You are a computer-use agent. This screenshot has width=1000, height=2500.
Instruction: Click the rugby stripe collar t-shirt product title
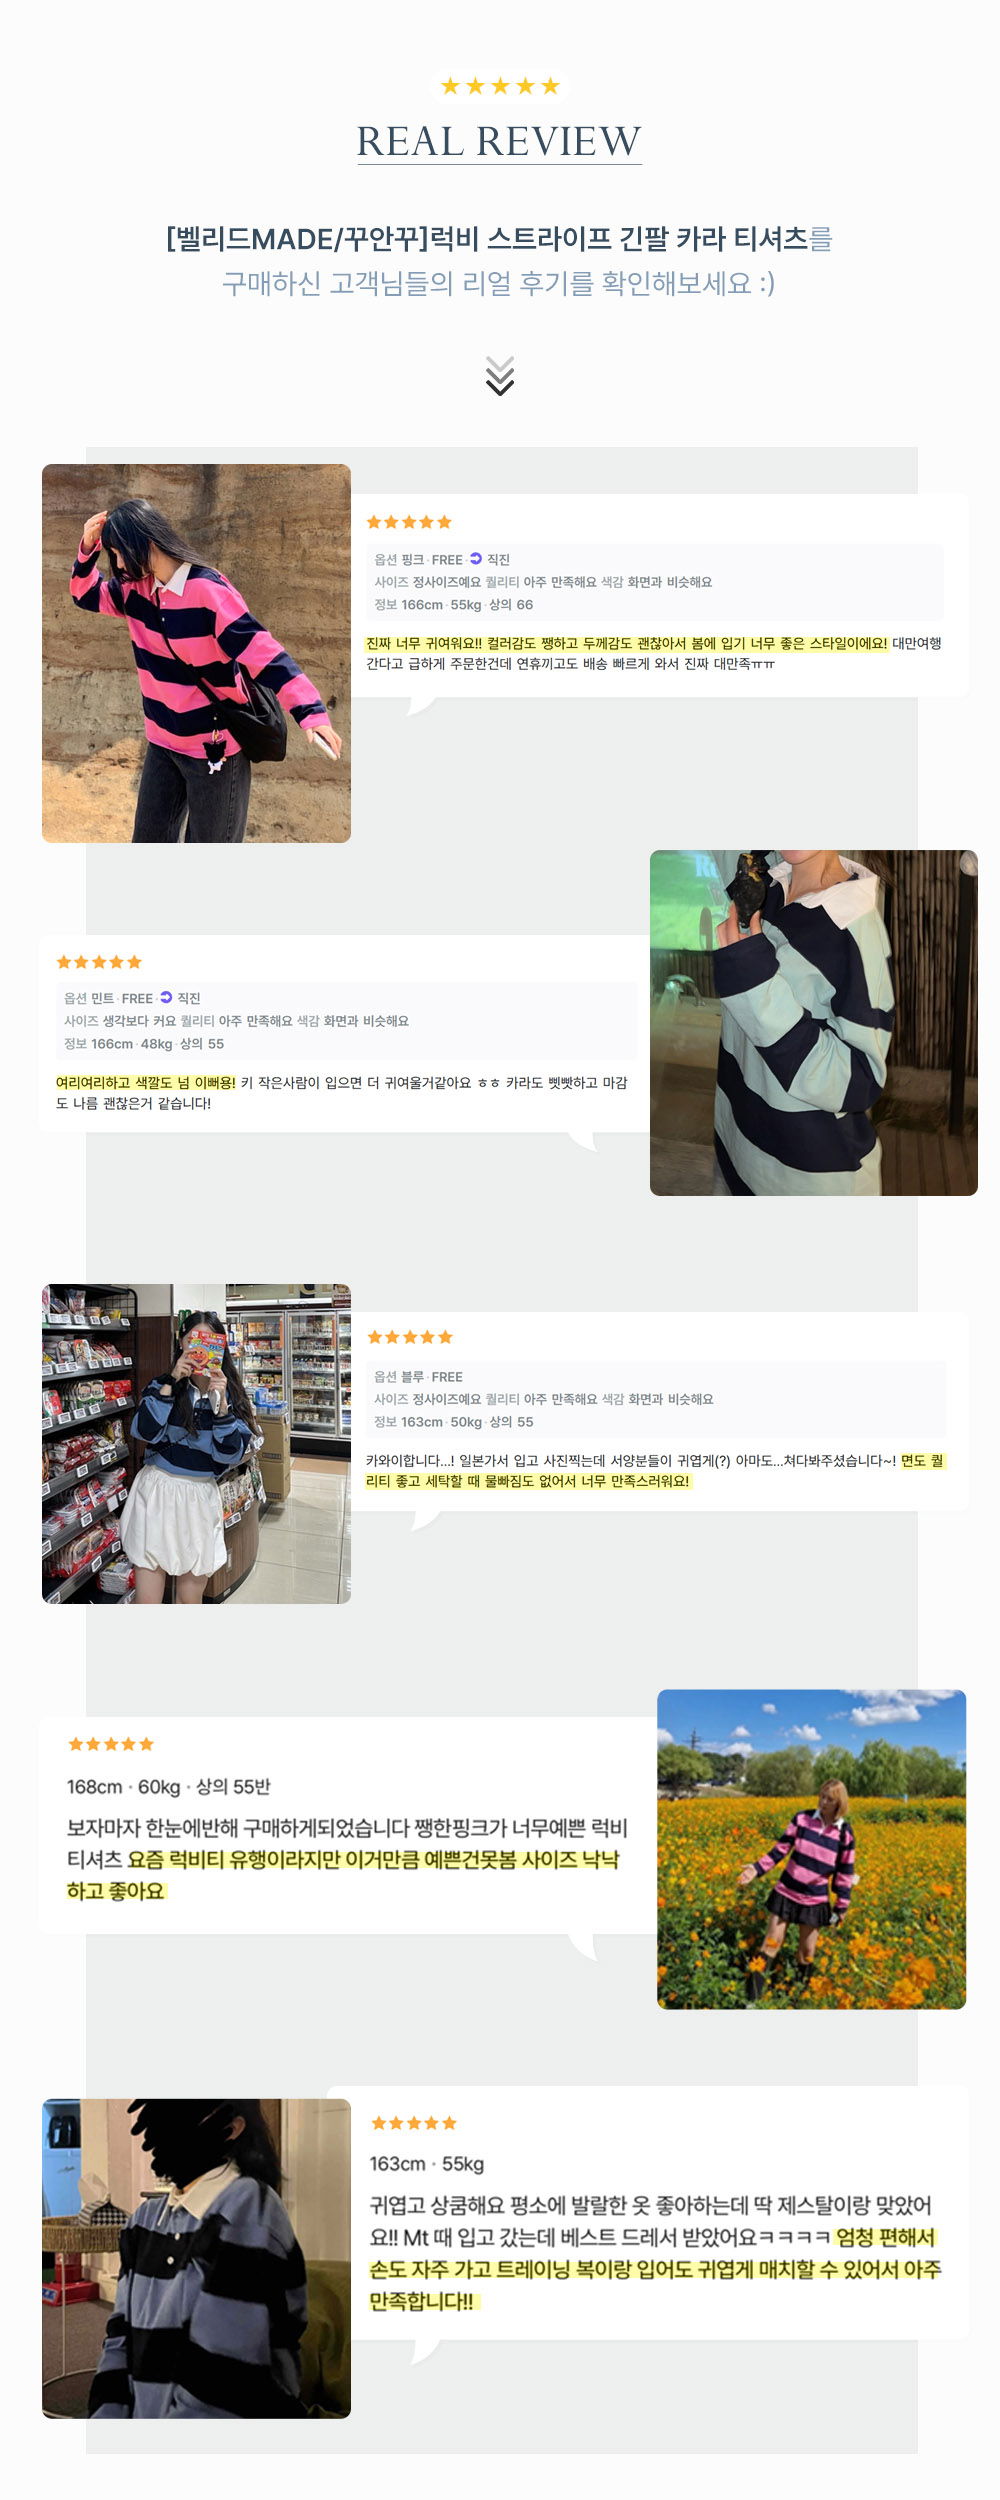(487, 239)
